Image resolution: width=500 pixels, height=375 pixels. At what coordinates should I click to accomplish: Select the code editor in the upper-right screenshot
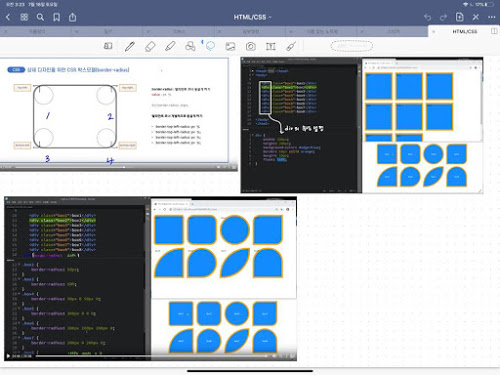click(x=301, y=125)
